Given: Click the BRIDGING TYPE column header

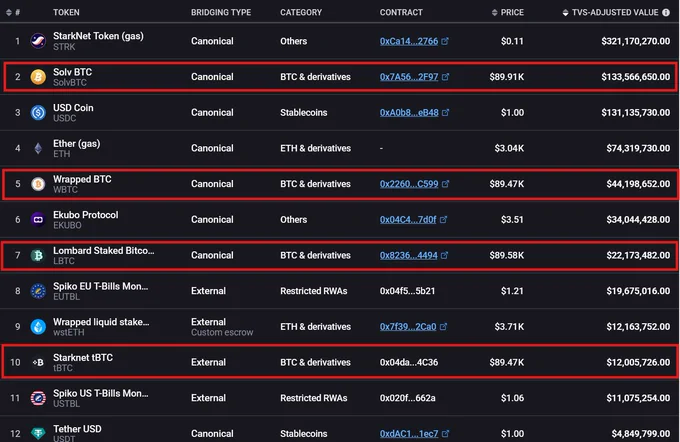Looking at the screenshot, I should 221,12.
